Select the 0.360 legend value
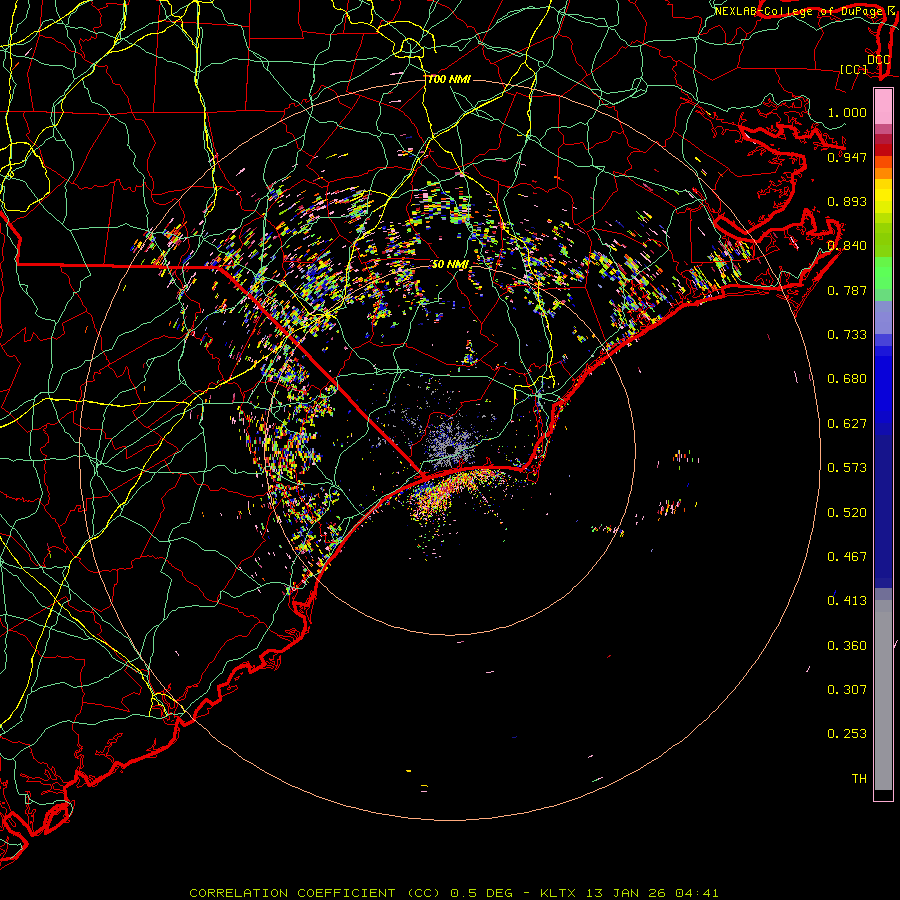 point(847,645)
